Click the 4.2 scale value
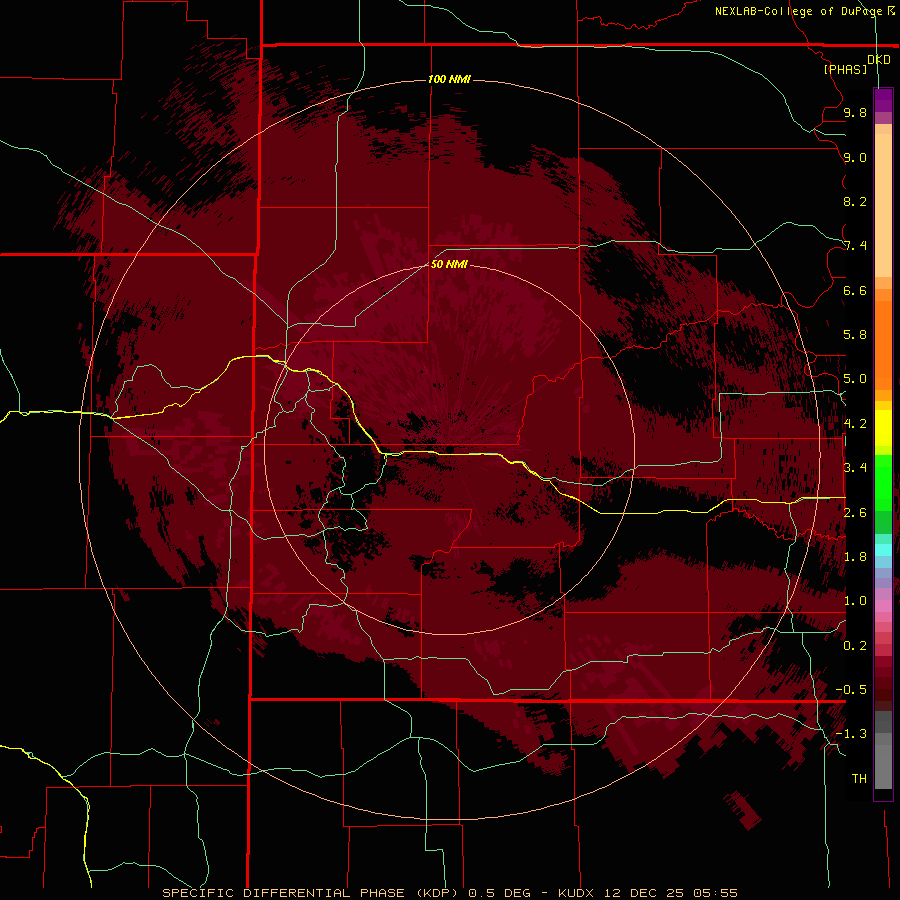The width and height of the screenshot is (900, 900). 855,423
